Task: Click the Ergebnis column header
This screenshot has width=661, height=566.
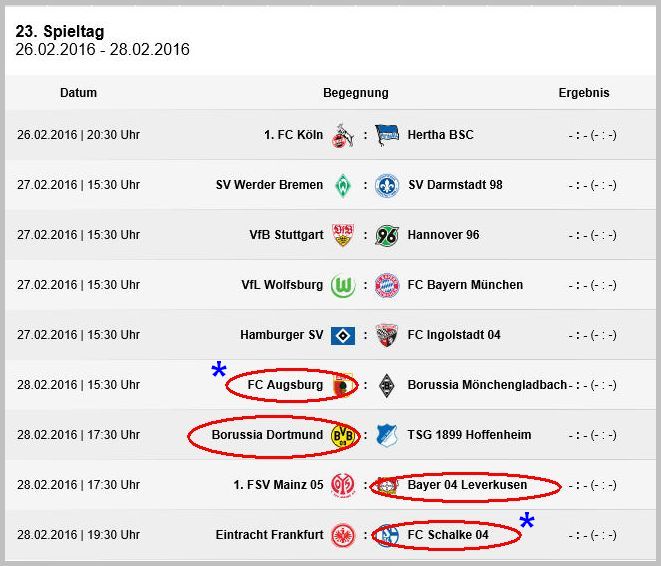Action: (584, 93)
